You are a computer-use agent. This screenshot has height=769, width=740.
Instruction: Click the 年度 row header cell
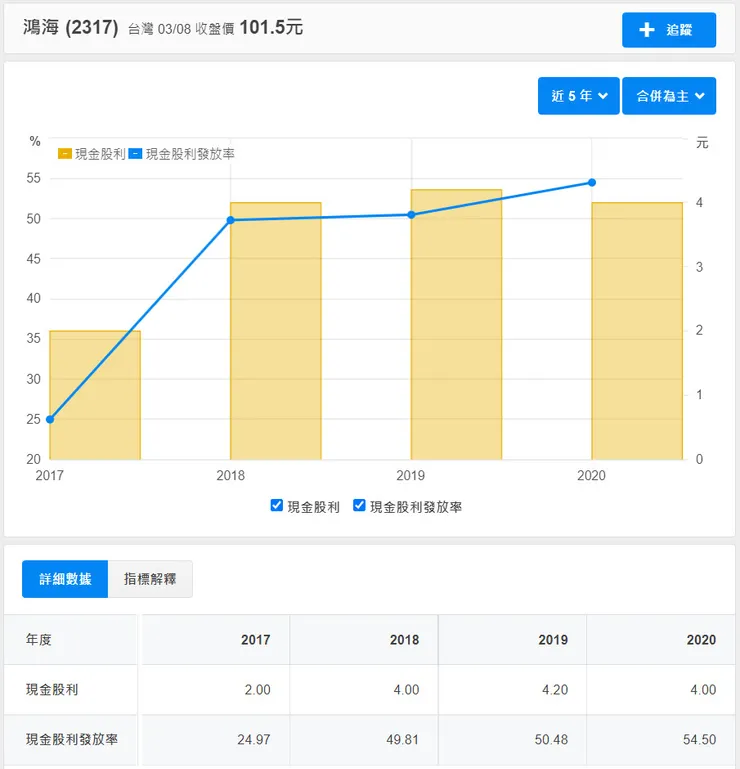pos(71,640)
